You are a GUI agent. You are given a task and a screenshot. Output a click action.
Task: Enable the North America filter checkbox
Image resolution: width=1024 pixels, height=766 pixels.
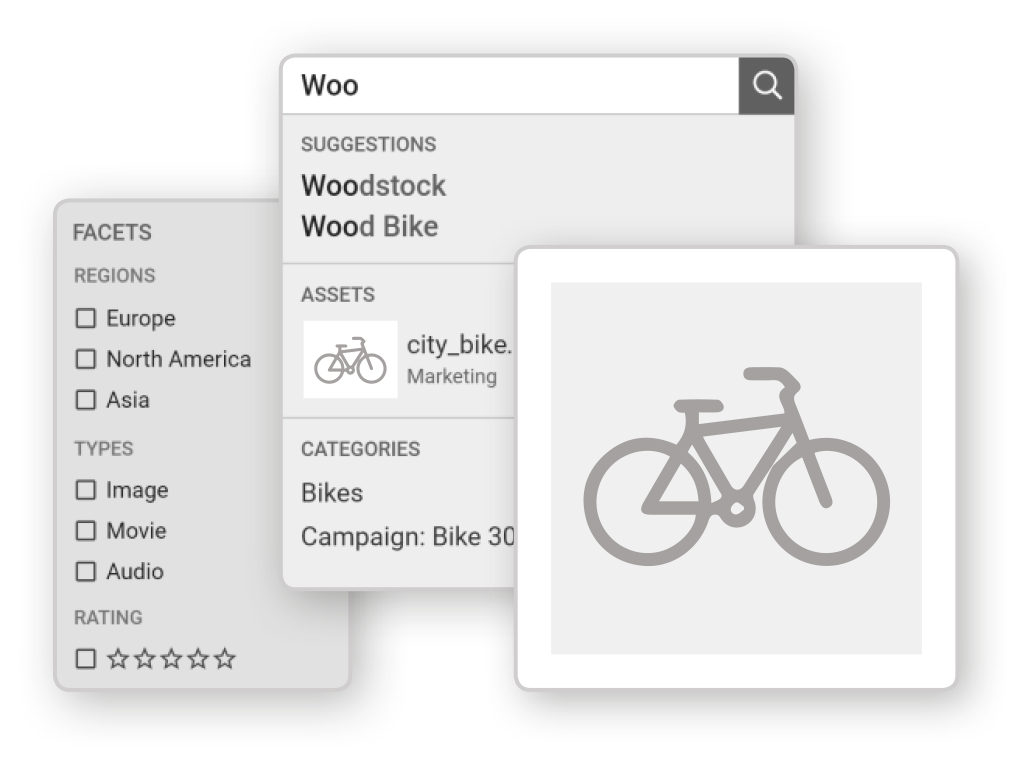86,359
